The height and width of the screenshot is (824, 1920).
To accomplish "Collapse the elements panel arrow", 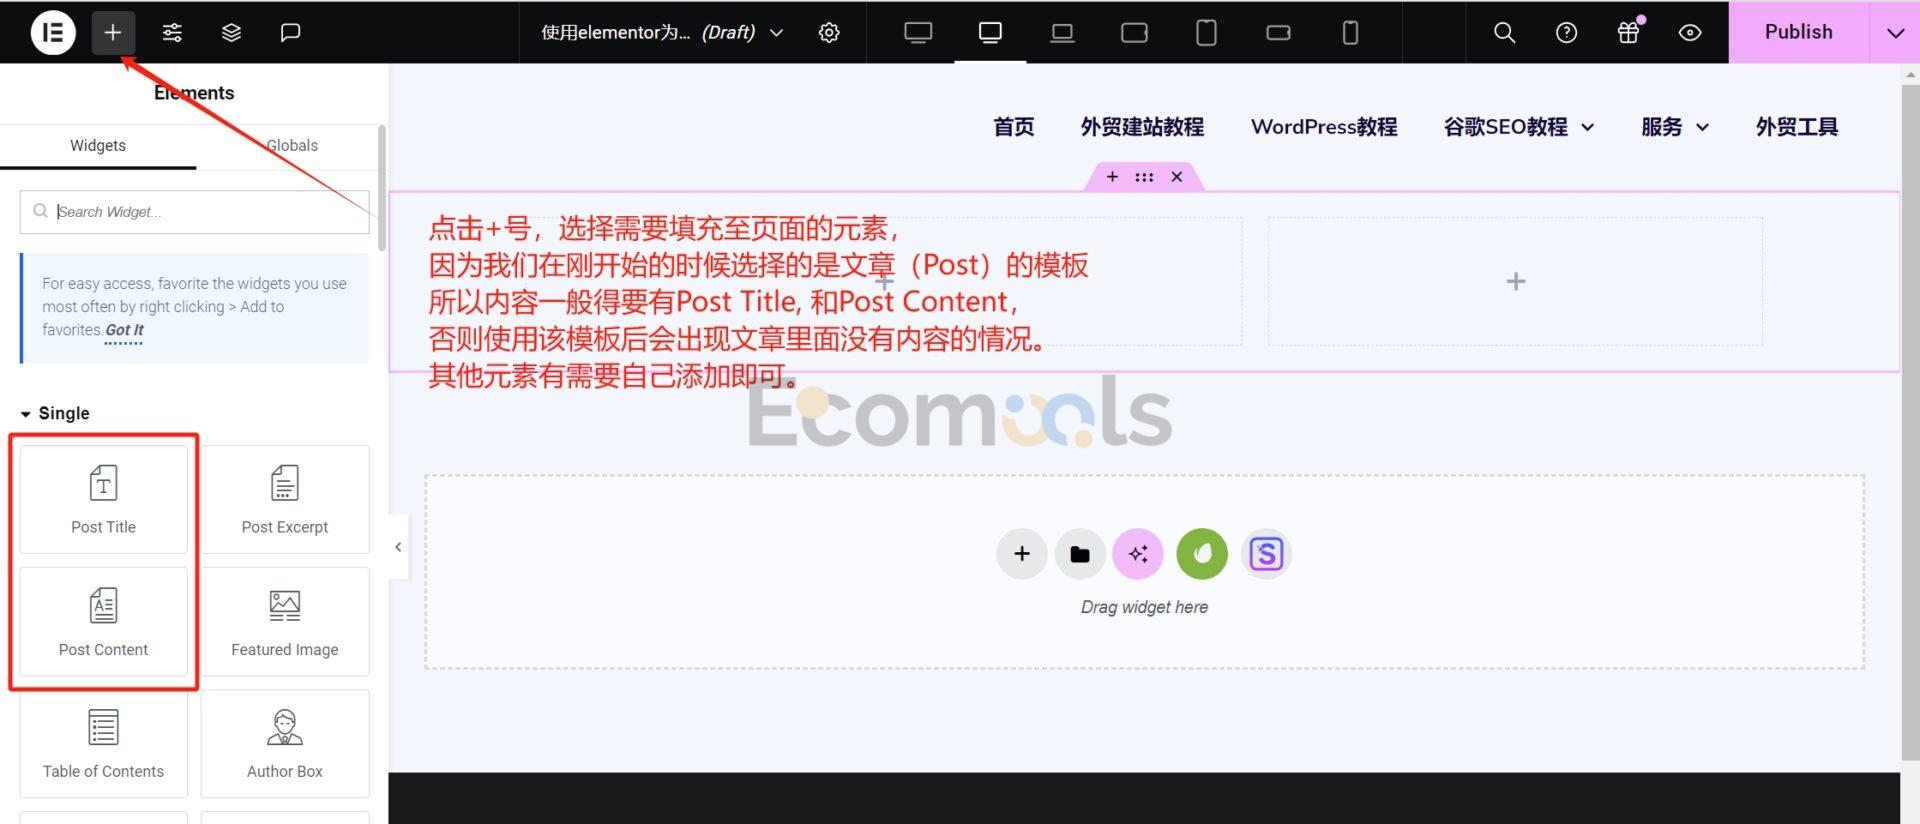I will pos(398,547).
